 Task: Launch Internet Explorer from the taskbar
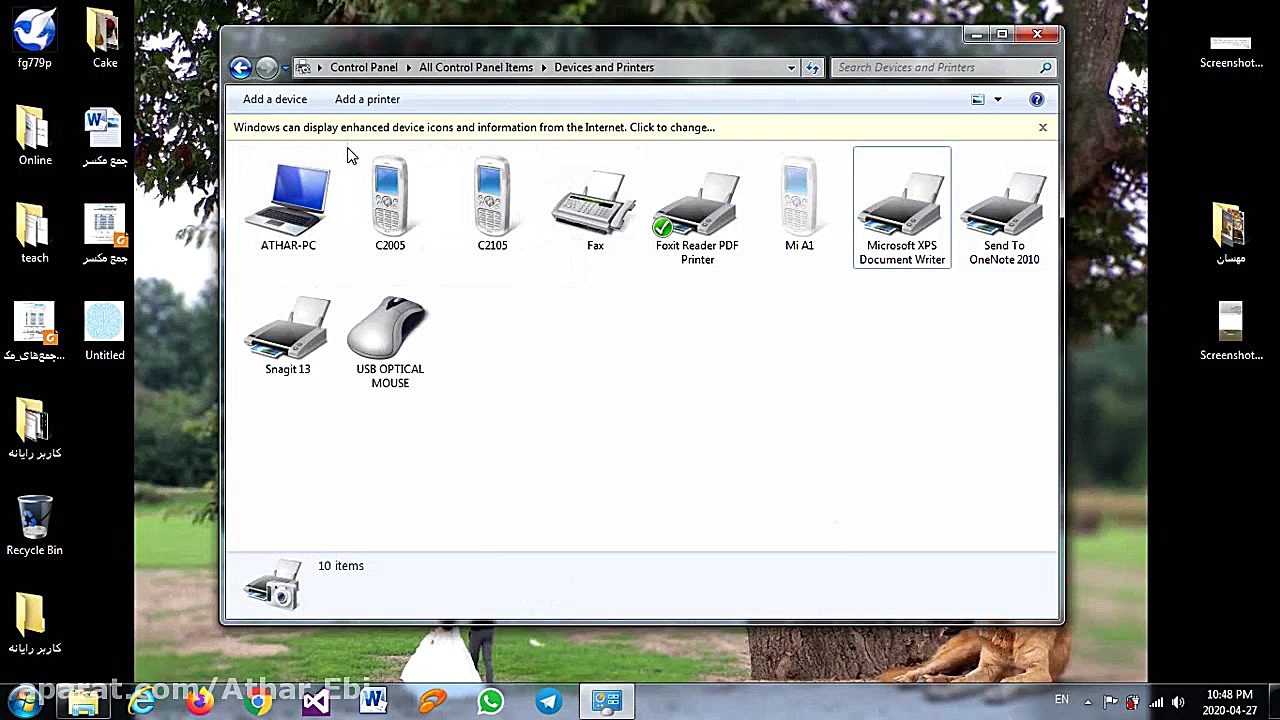(x=142, y=702)
